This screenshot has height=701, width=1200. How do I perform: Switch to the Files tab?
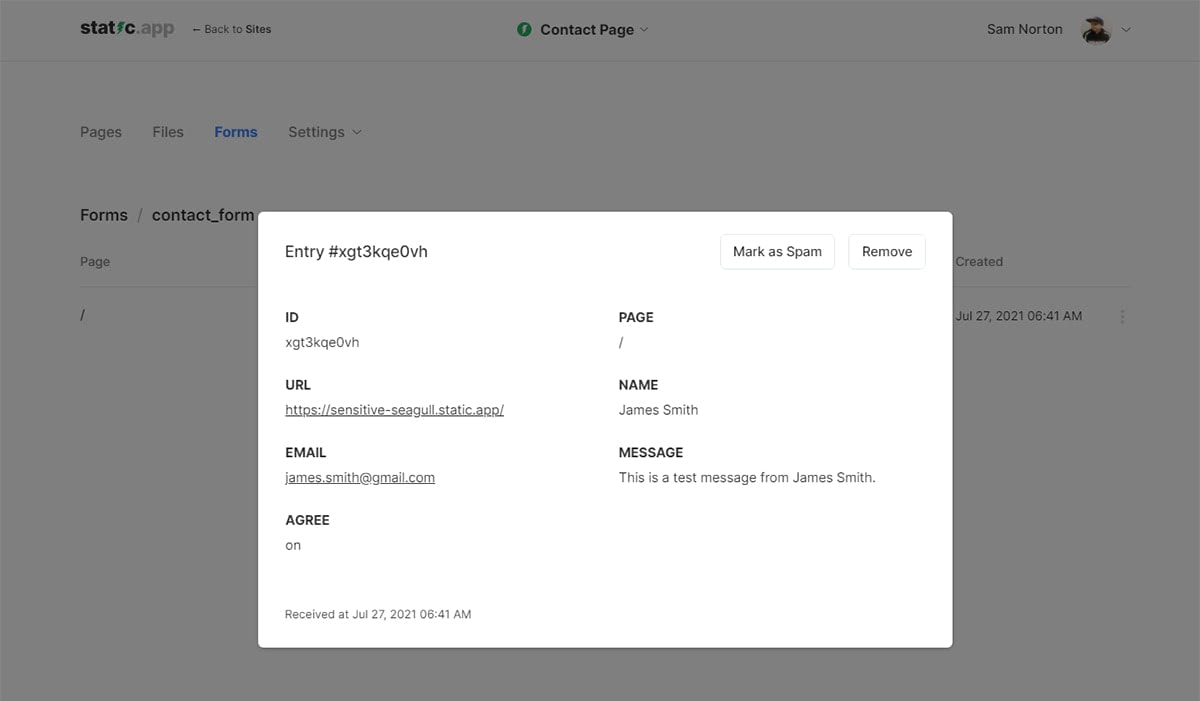pyautogui.click(x=167, y=131)
